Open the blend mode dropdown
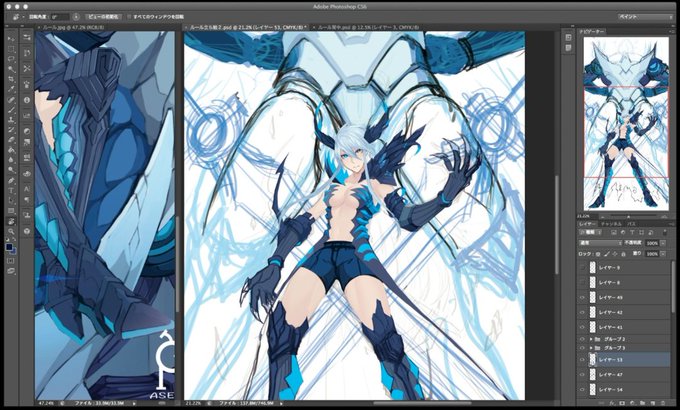 600,243
